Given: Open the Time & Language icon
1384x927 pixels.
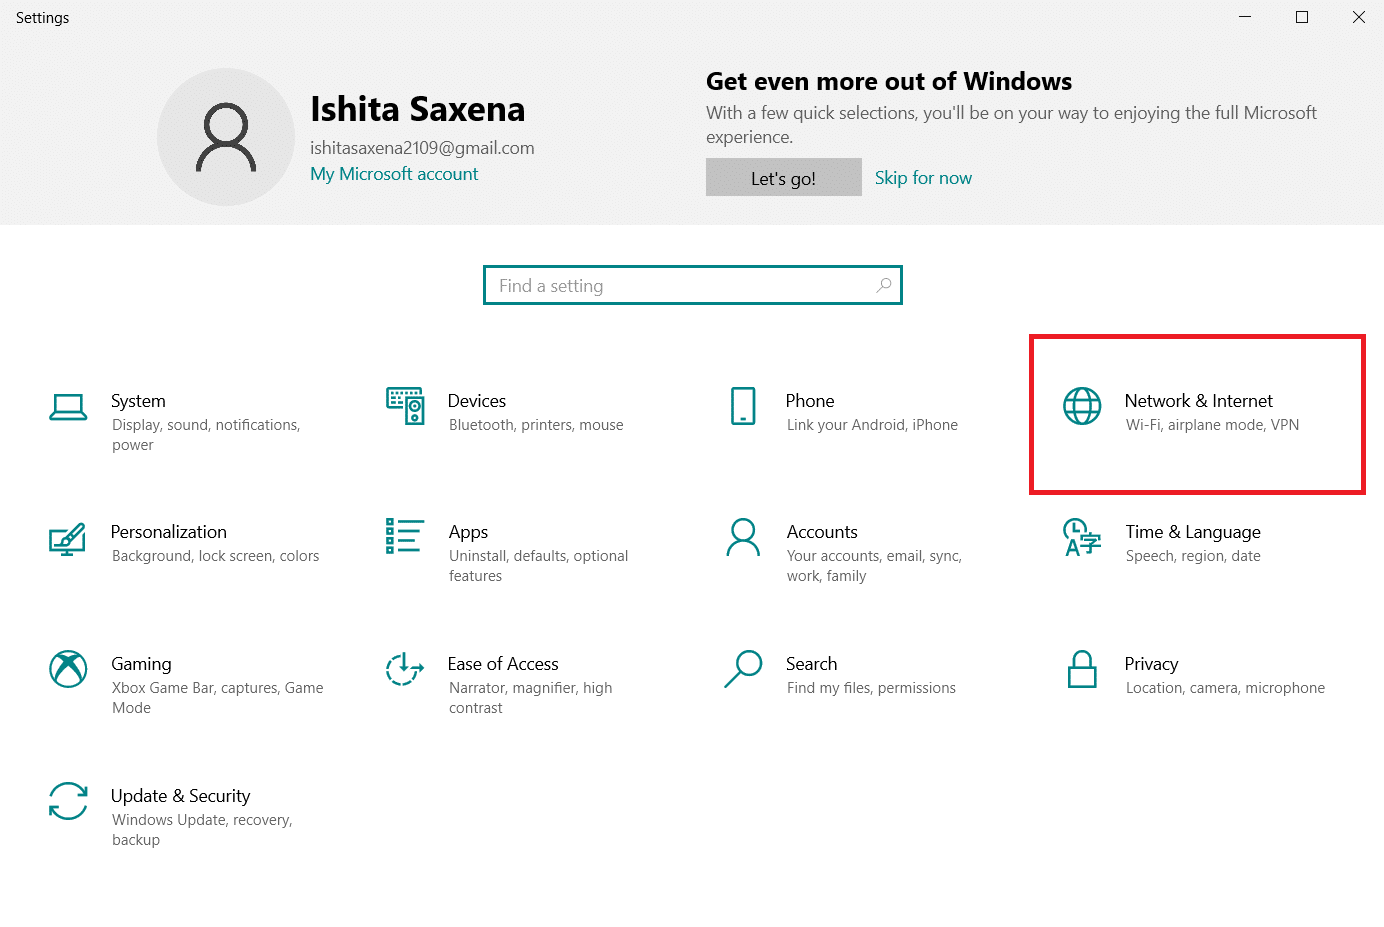Looking at the screenshot, I should [x=1082, y=537].
